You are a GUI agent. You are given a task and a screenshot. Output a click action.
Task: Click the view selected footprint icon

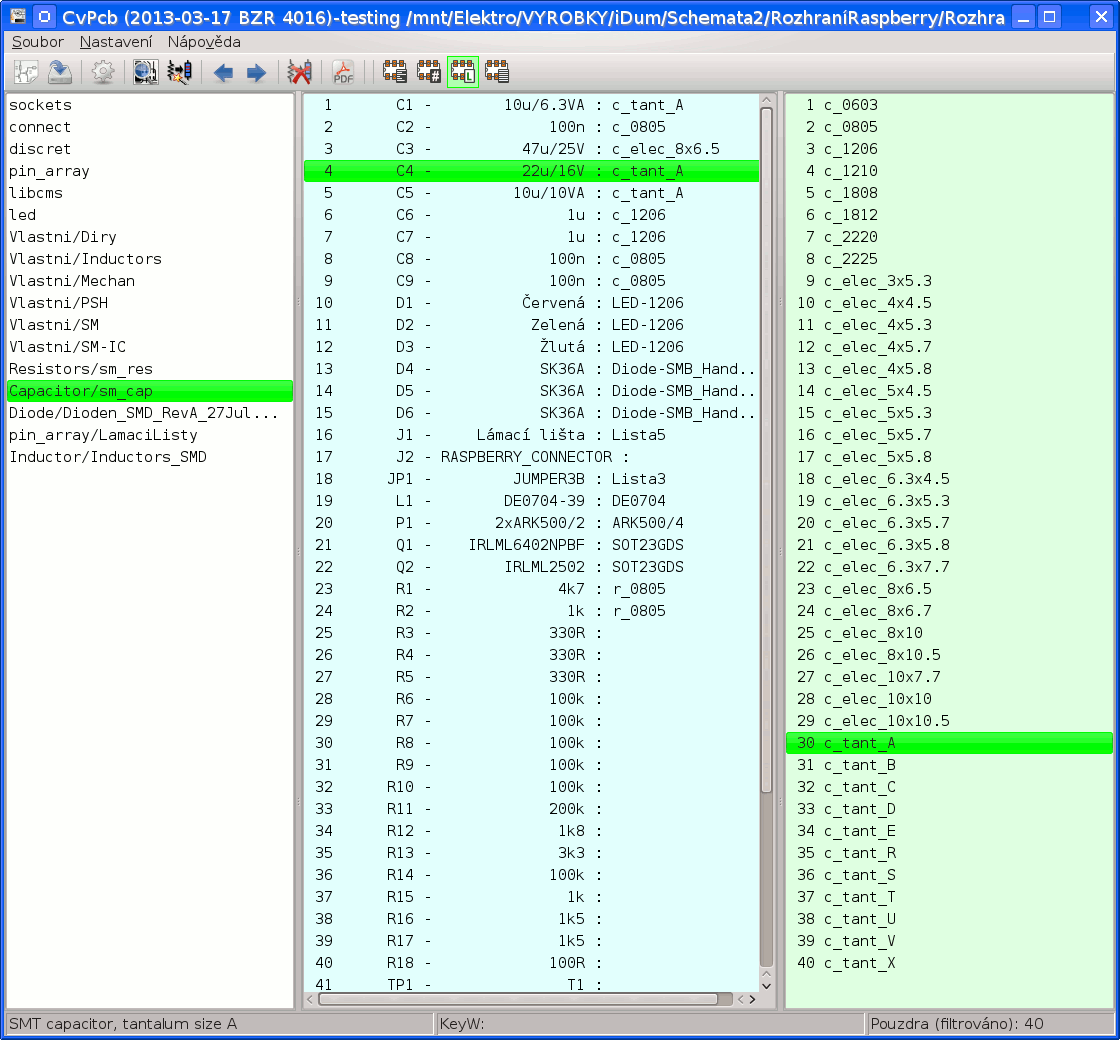pos(146,72)
